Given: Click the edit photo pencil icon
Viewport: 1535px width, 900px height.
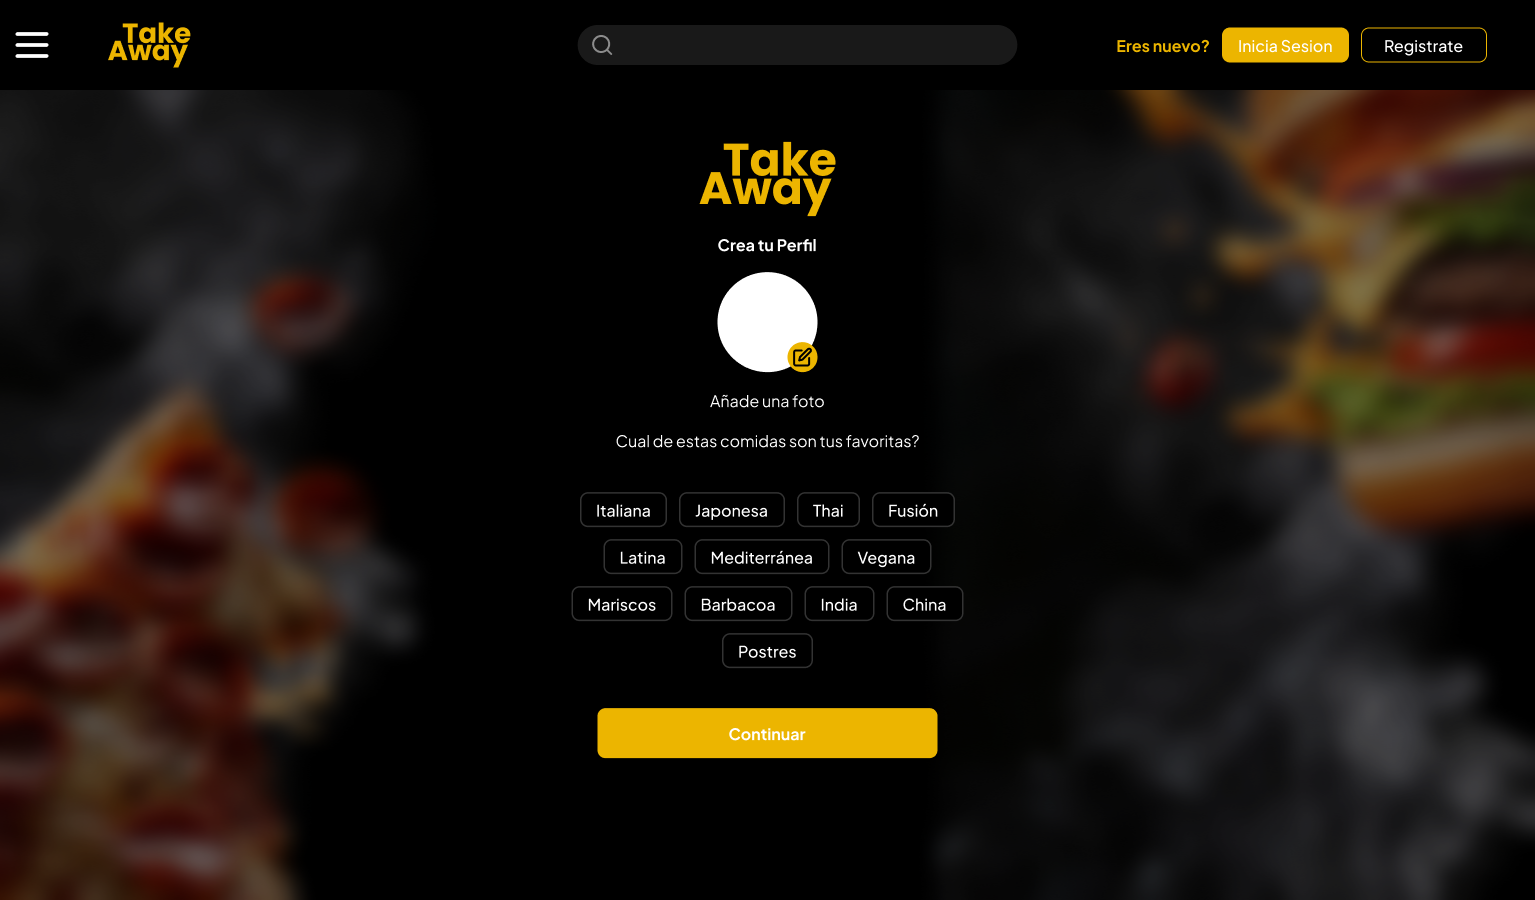Looking at the screenshot, I should coord(802,357).
